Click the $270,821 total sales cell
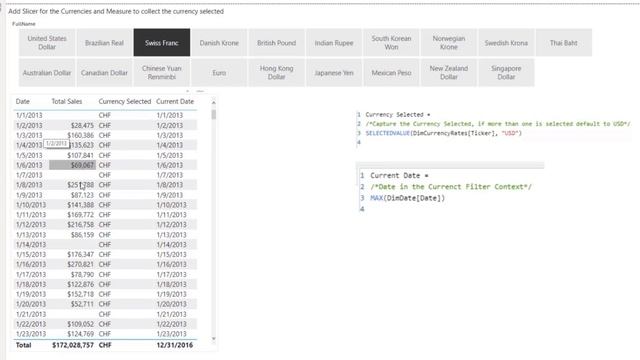 (x=80, y=264)
